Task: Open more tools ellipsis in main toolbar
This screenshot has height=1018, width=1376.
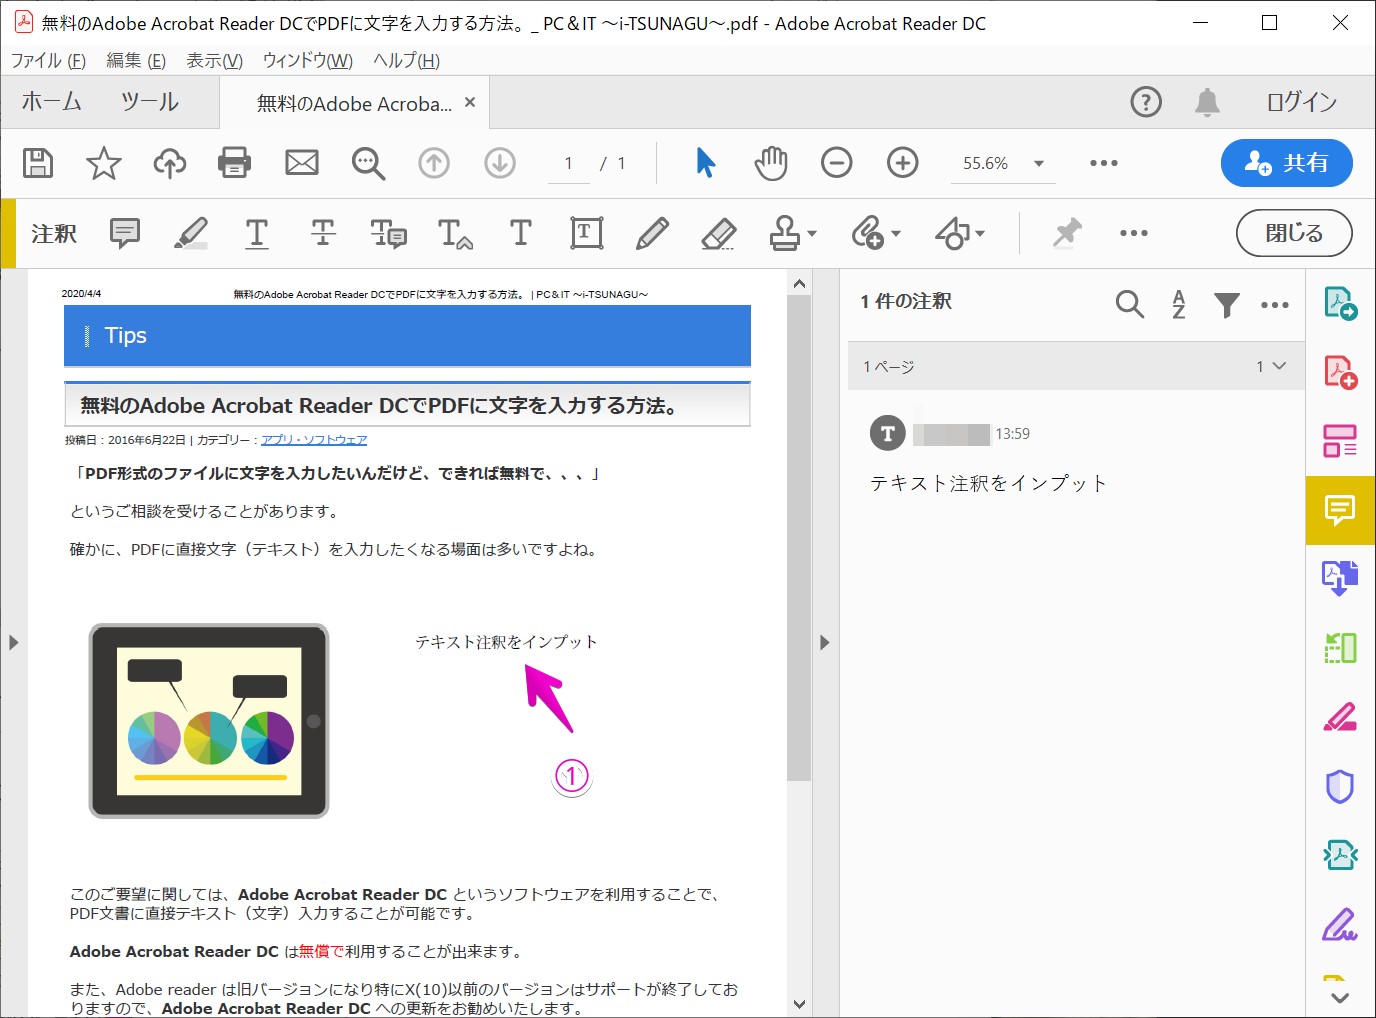Action: (x=1104, y=163)
